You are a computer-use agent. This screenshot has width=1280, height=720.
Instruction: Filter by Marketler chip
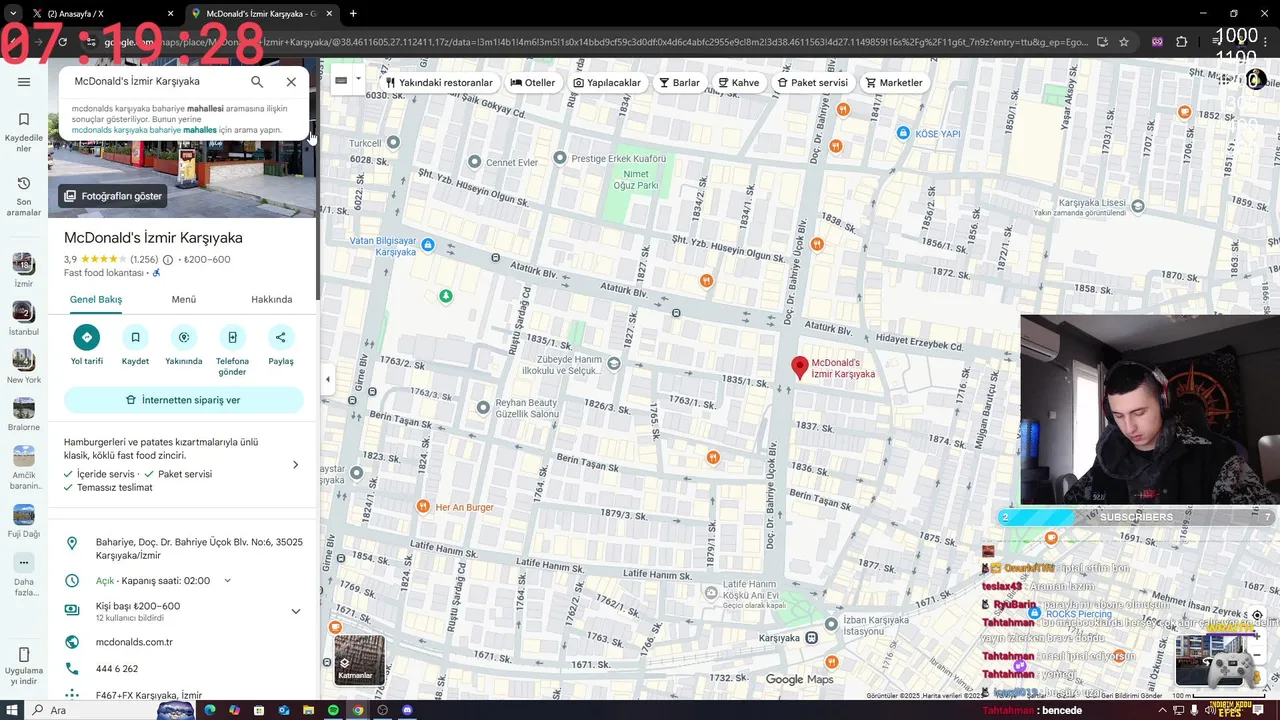pos(894,83)
